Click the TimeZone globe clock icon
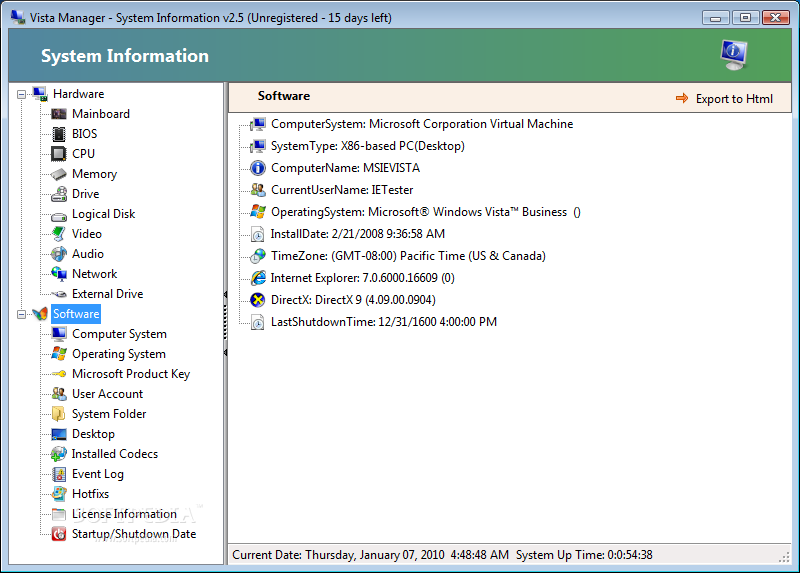 tap(258, 256)
